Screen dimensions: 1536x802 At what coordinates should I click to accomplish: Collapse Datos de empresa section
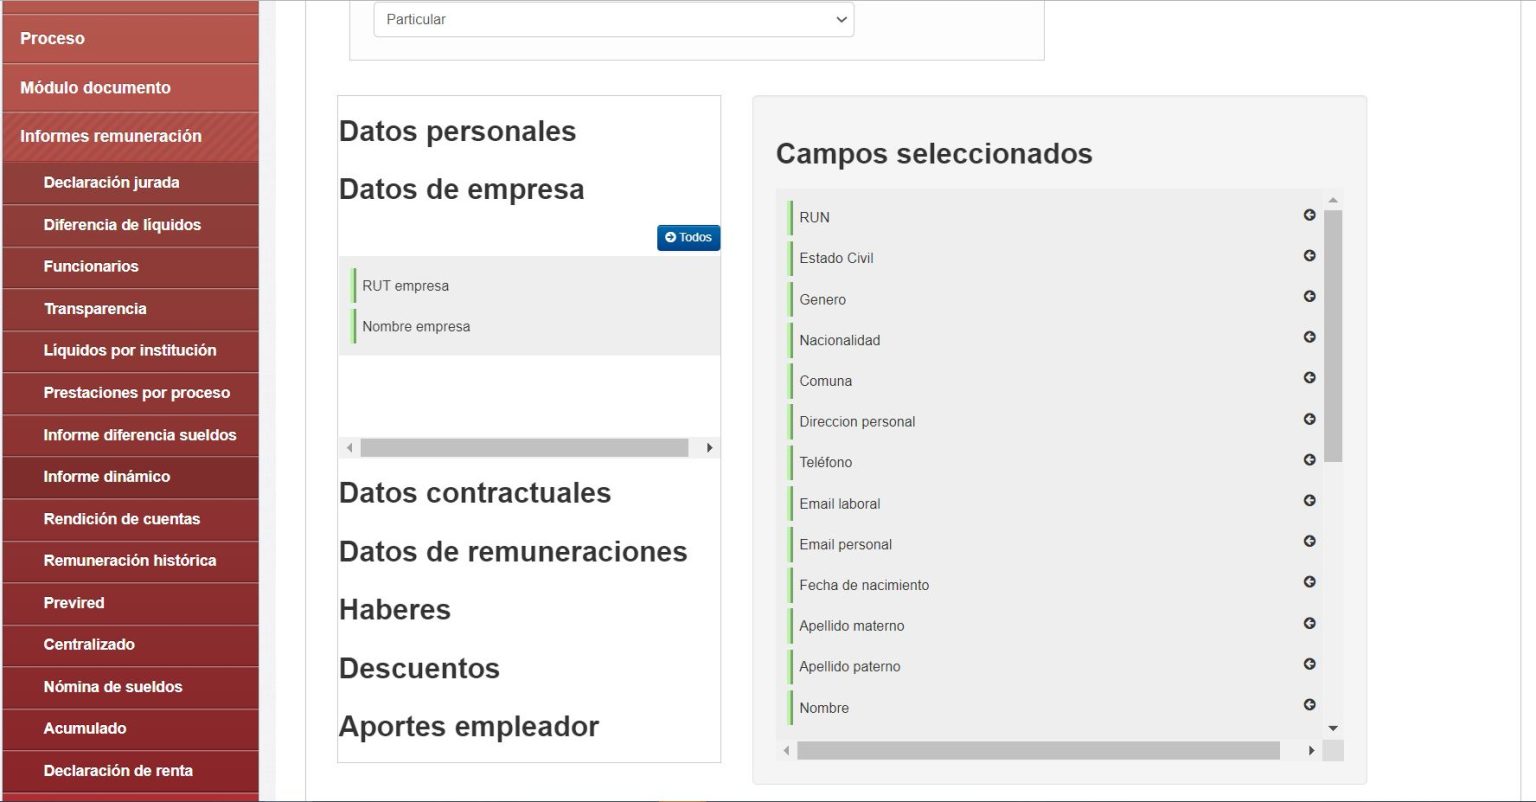click(461, 189)
